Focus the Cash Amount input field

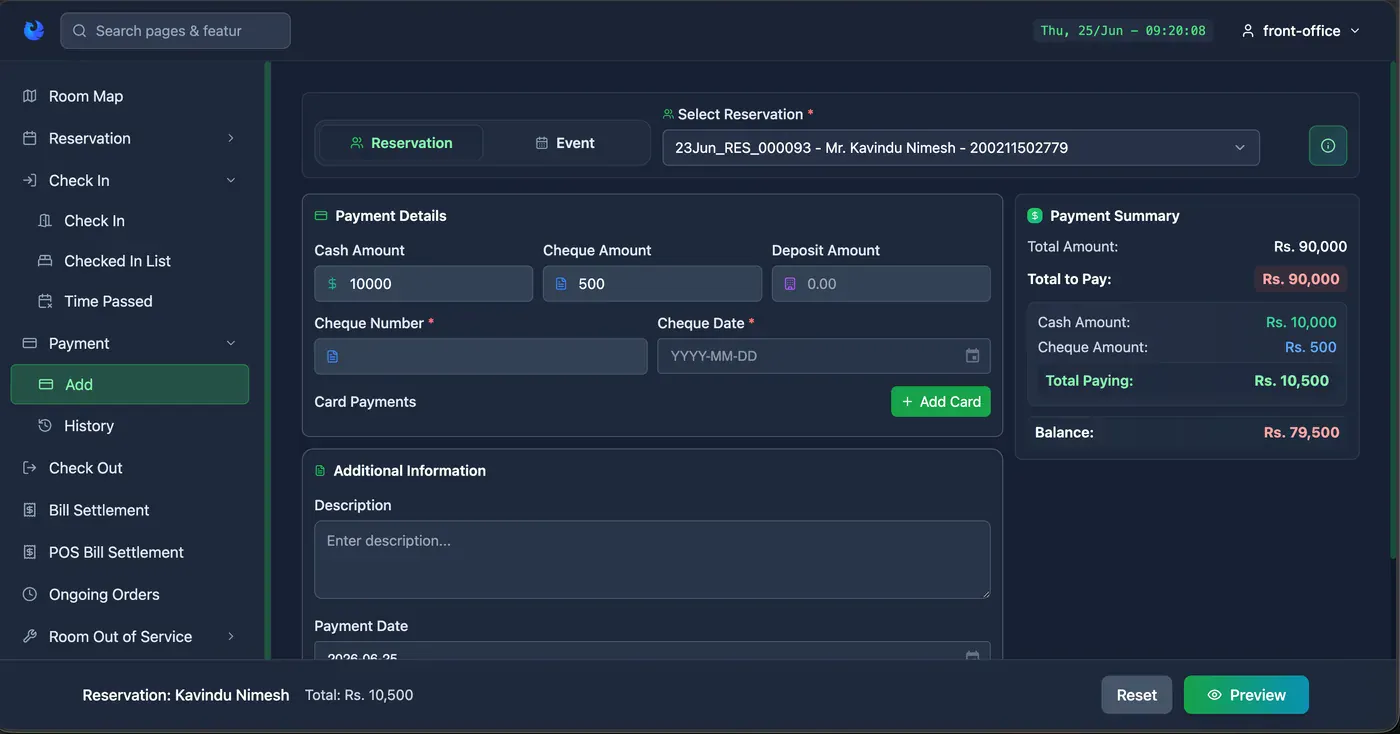tap(423, 284)
